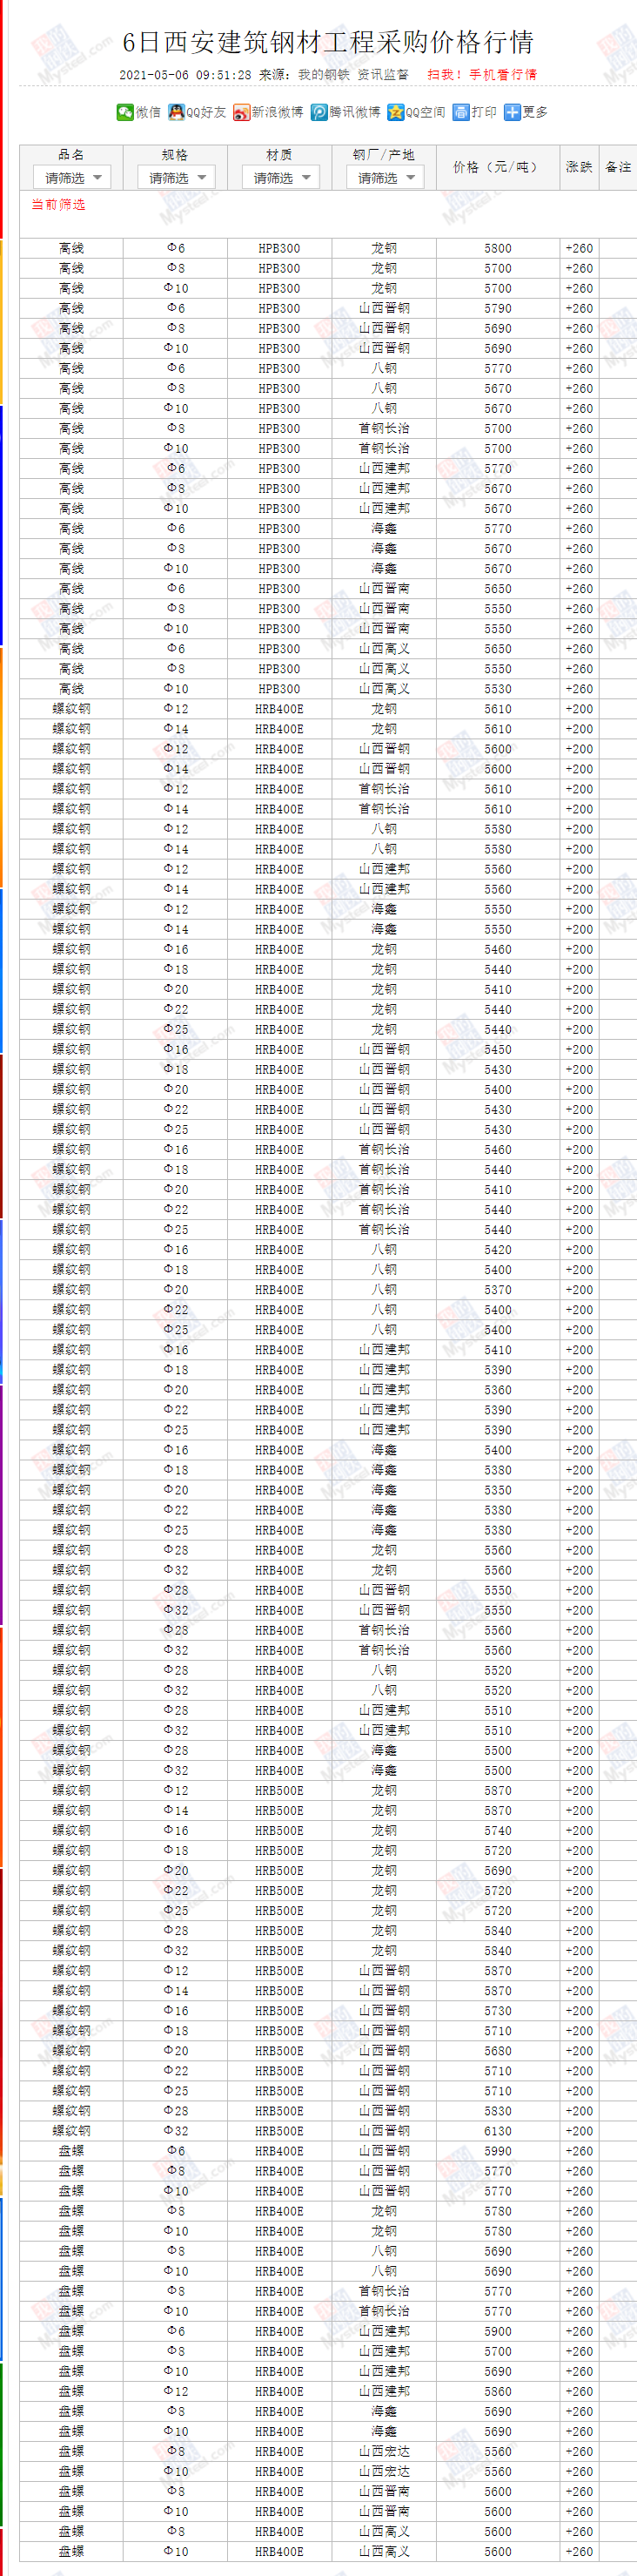Screen dimensions: 637x2576
Task: Select the 6130 price cell
Action: point(497,2131)
